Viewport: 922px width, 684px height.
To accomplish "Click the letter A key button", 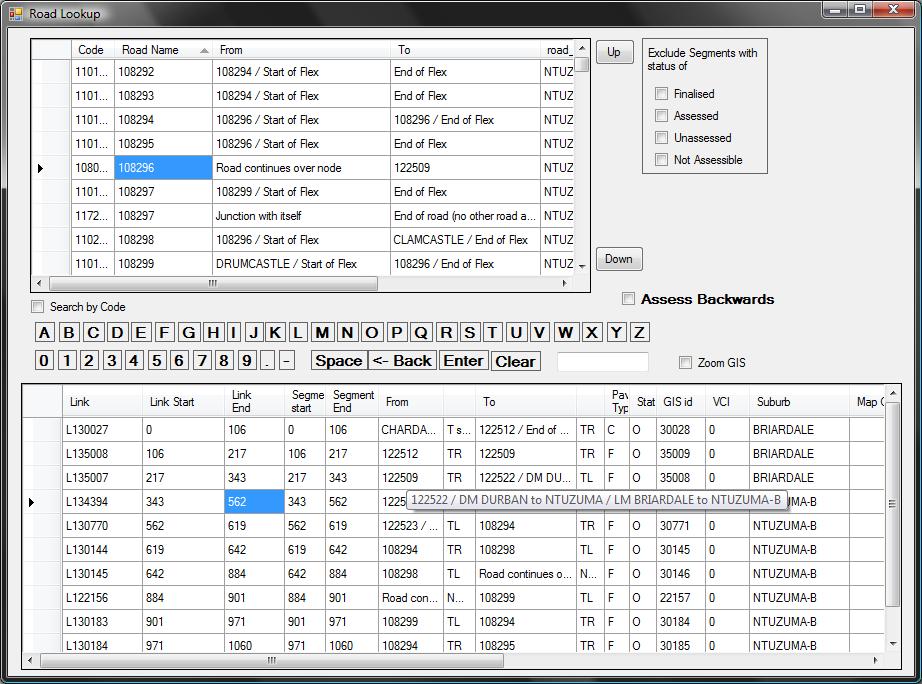I will 45,333.
